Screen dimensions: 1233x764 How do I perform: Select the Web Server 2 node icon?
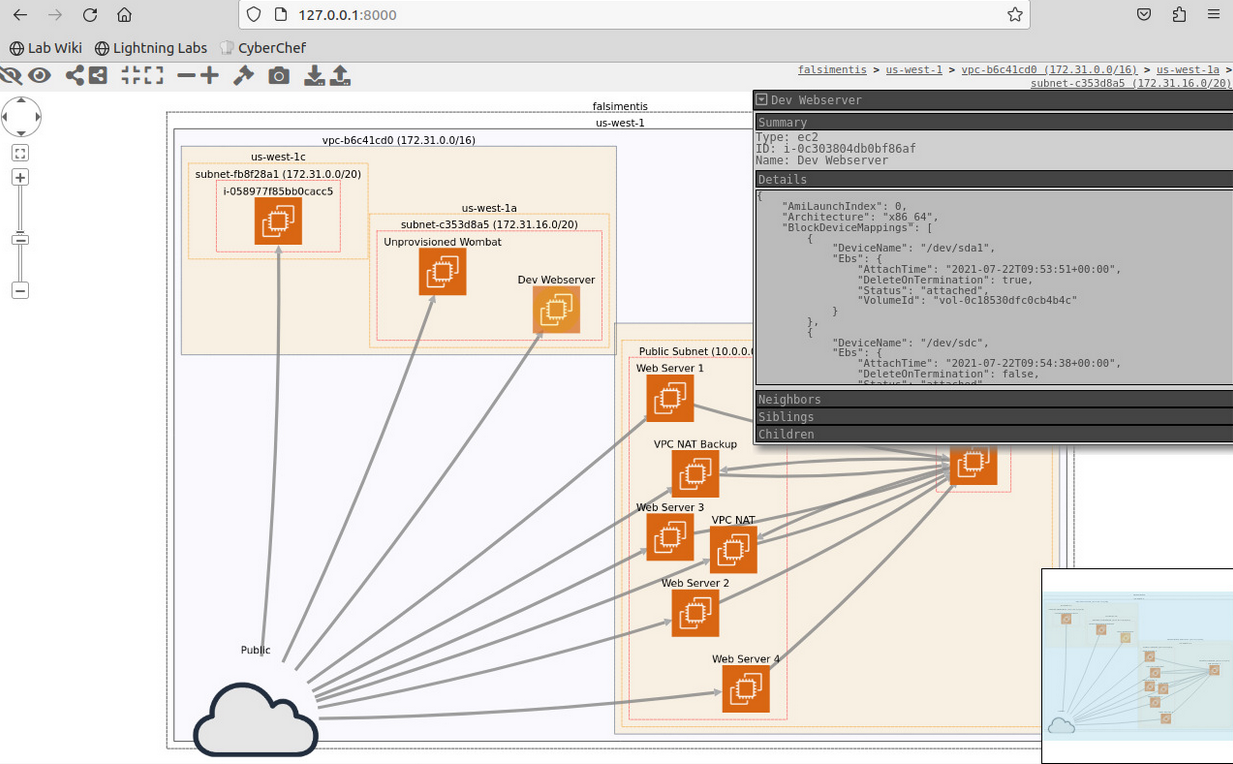coord(695,613)
